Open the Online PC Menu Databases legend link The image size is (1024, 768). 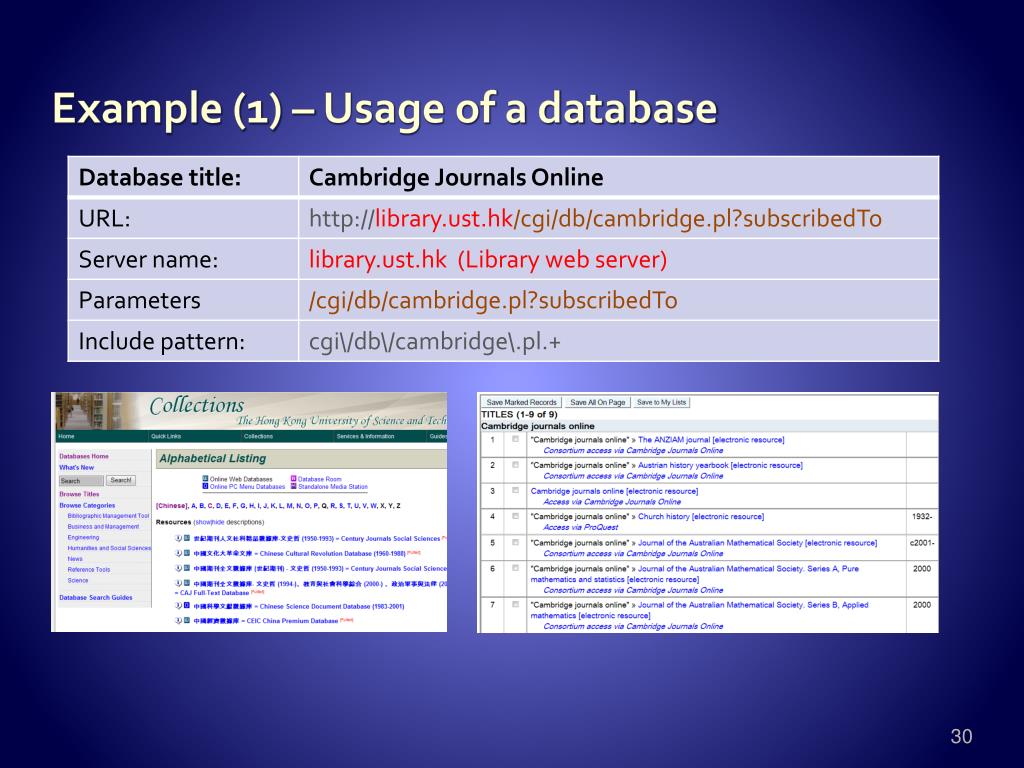click(x=248, y=487)
